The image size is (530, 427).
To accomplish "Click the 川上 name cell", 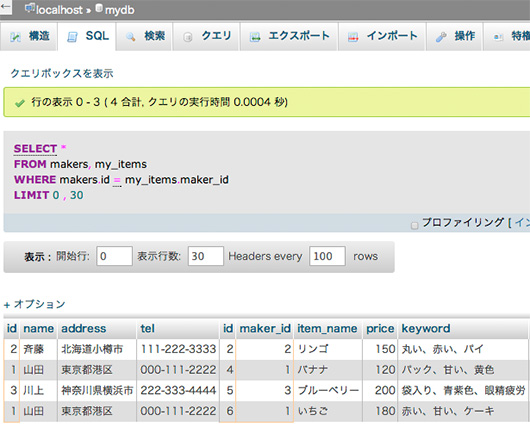I will coord(39,390).
